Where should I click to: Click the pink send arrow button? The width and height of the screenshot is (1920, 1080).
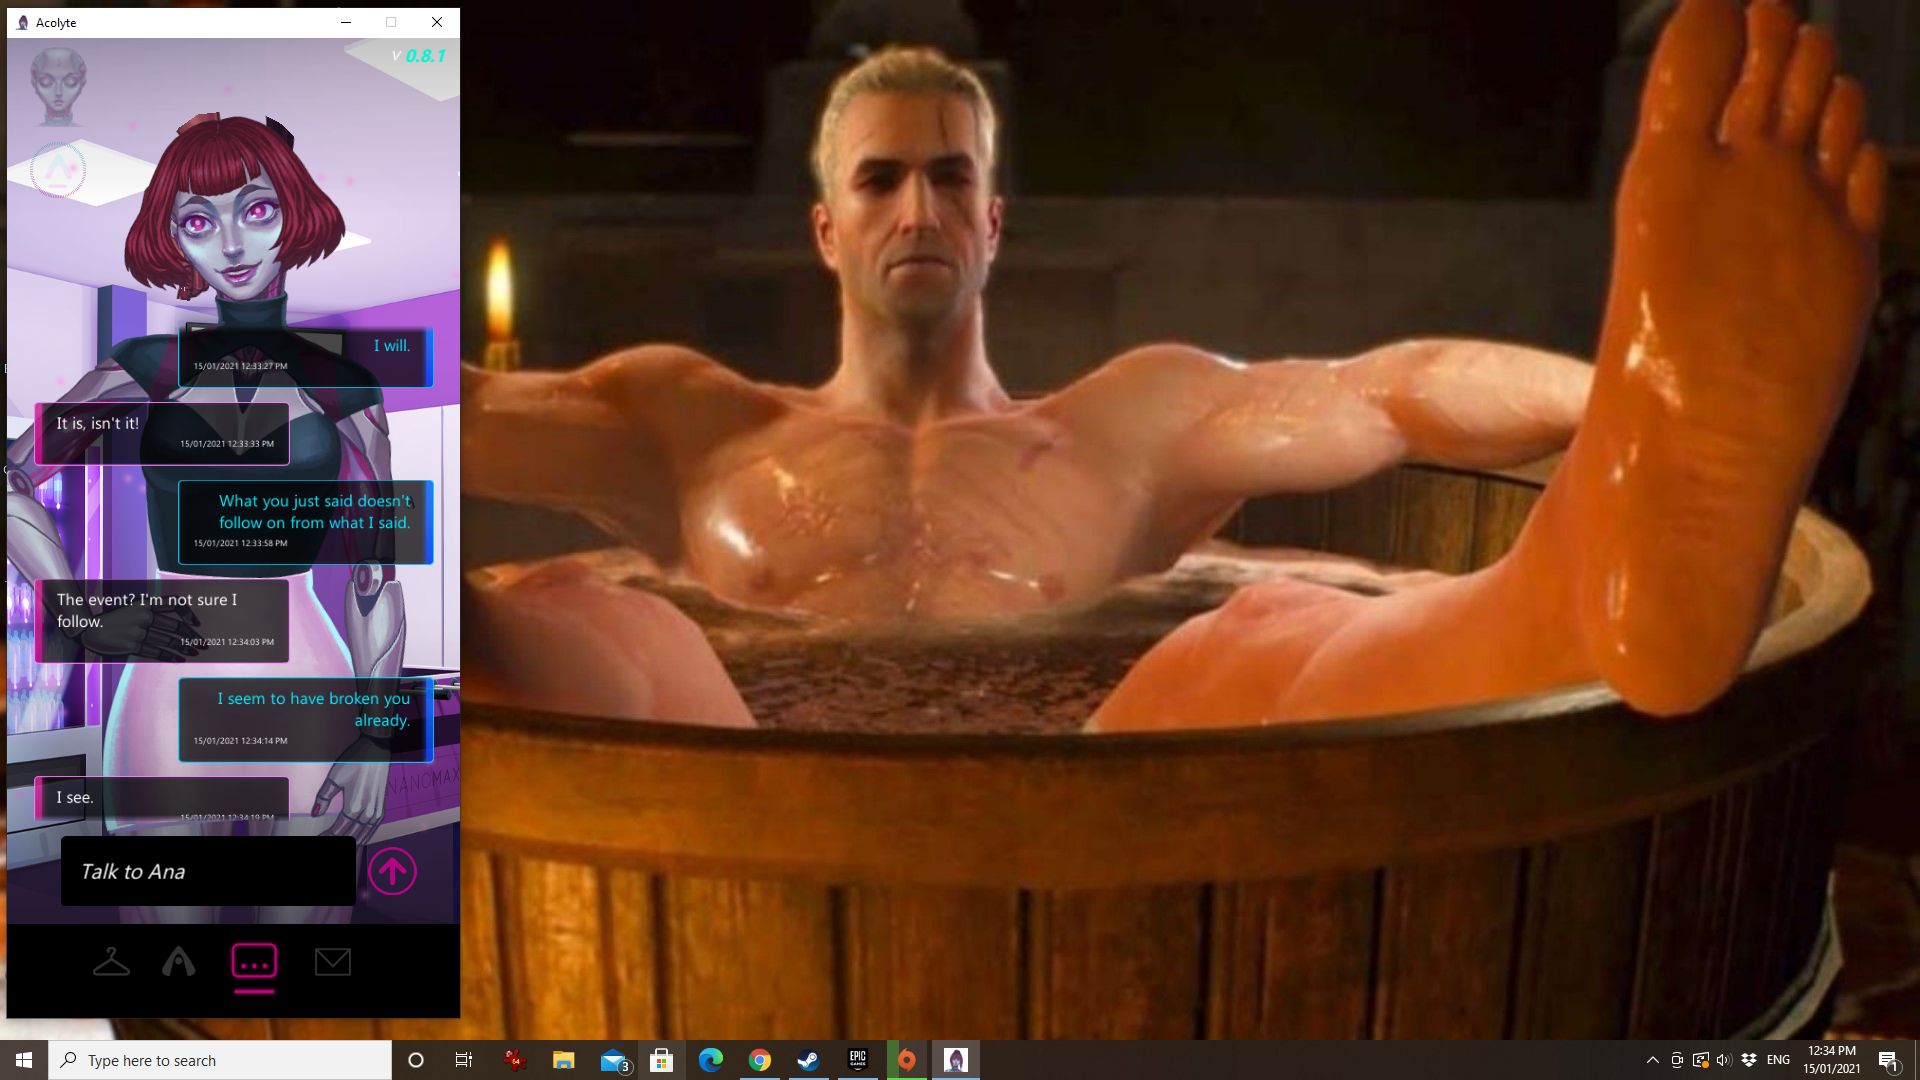coord(392,871)
